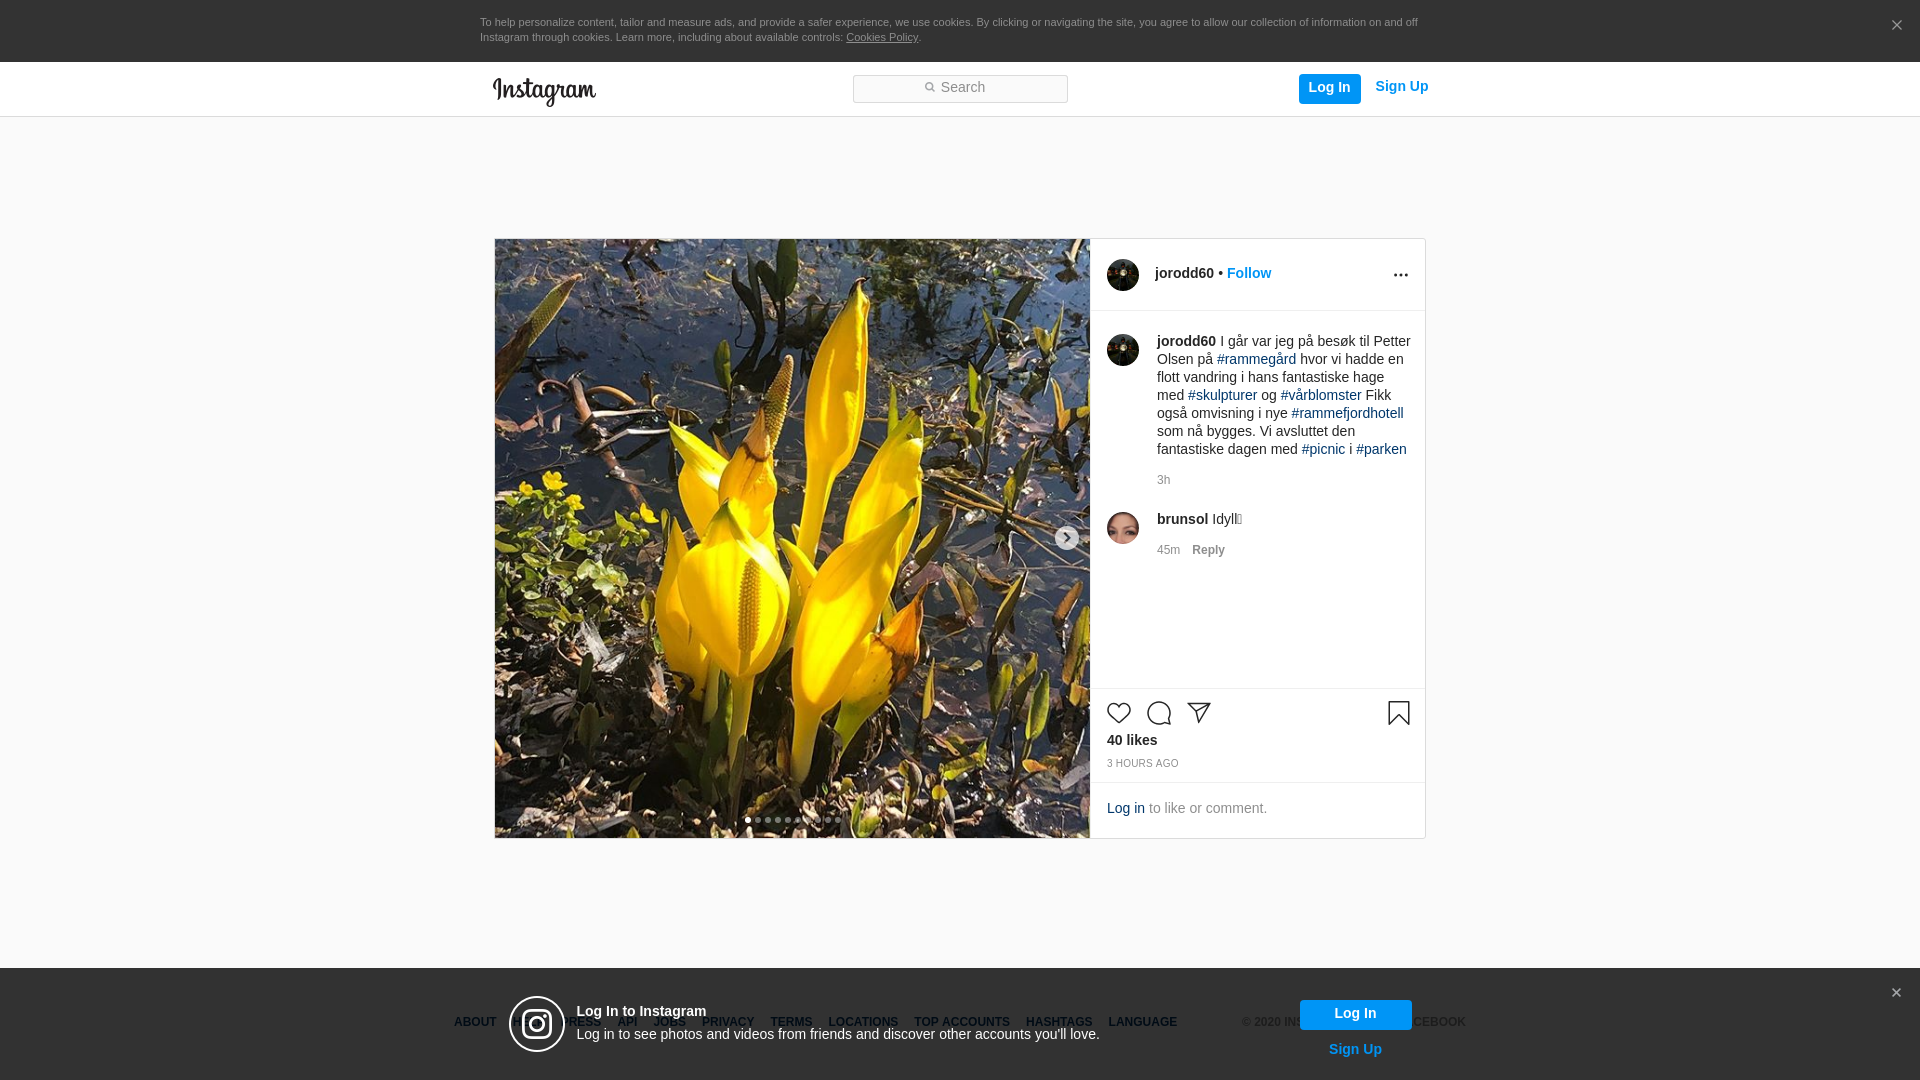
Task: Click the comment speech bubble icon
Action: (x=1158, y=713)
